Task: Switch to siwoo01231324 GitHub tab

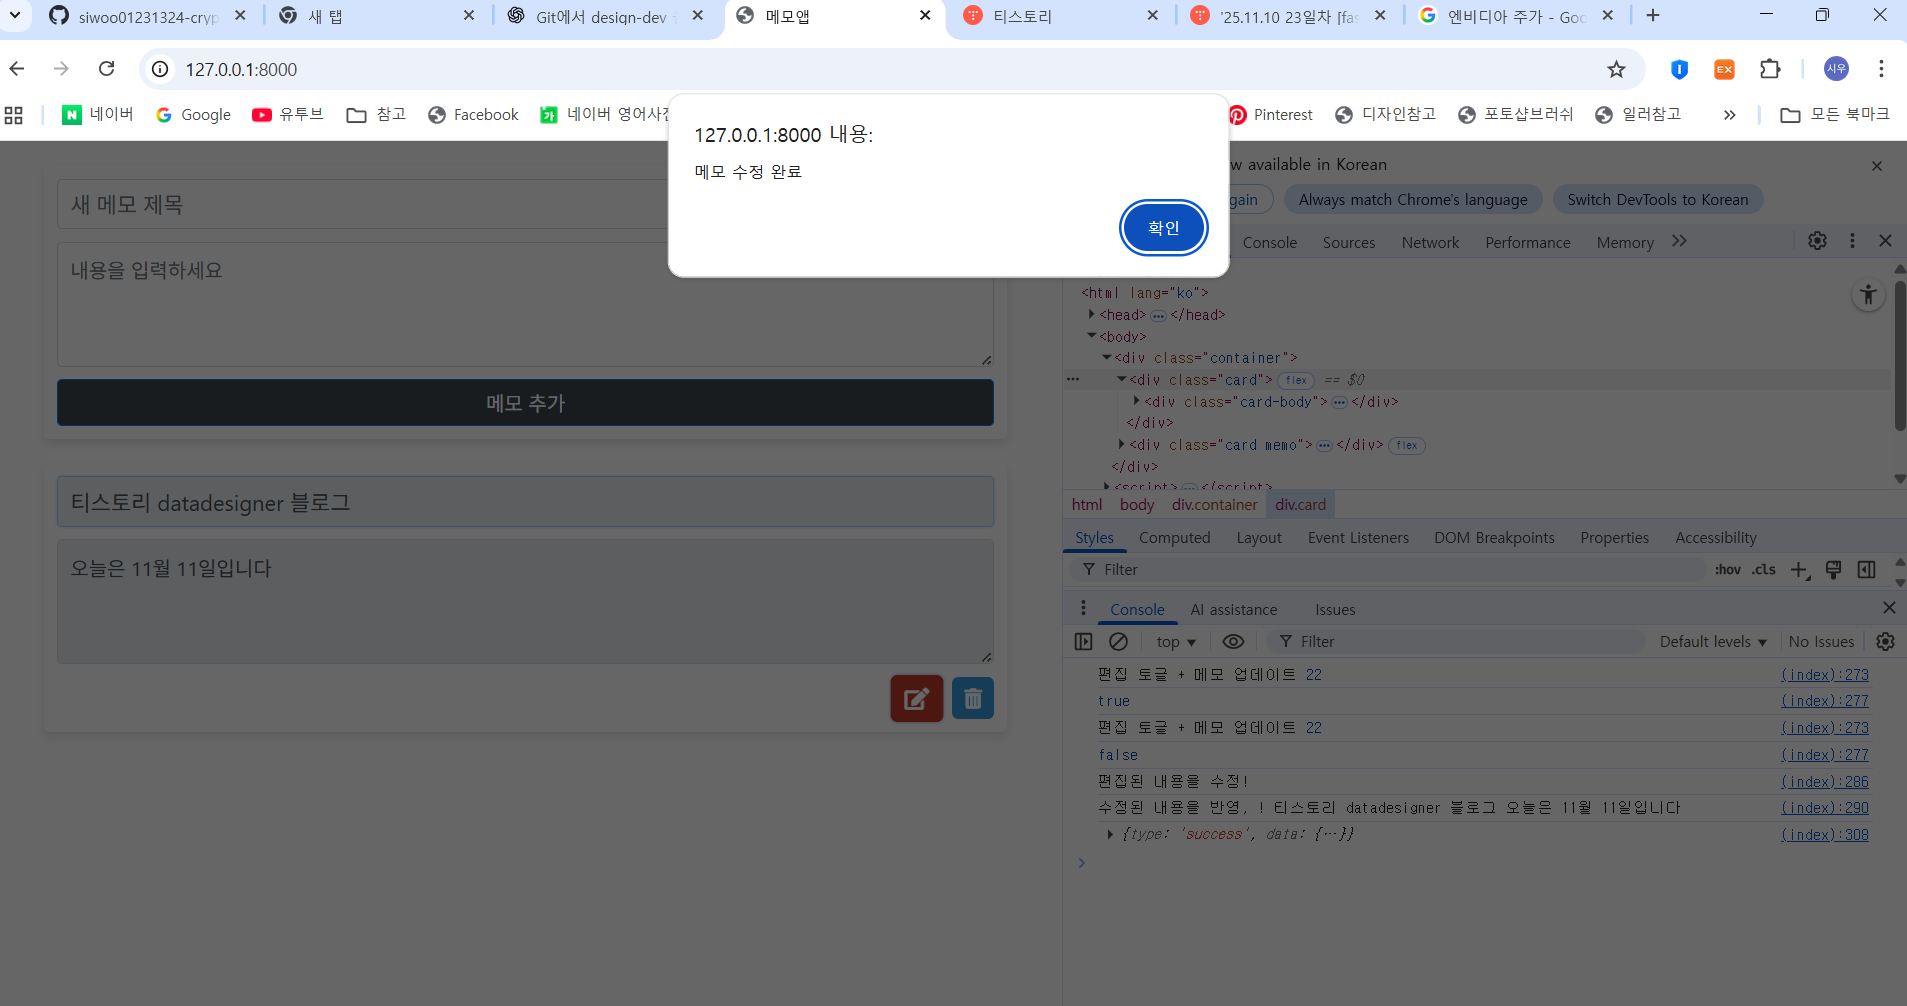Action: (x=147, y=16)
